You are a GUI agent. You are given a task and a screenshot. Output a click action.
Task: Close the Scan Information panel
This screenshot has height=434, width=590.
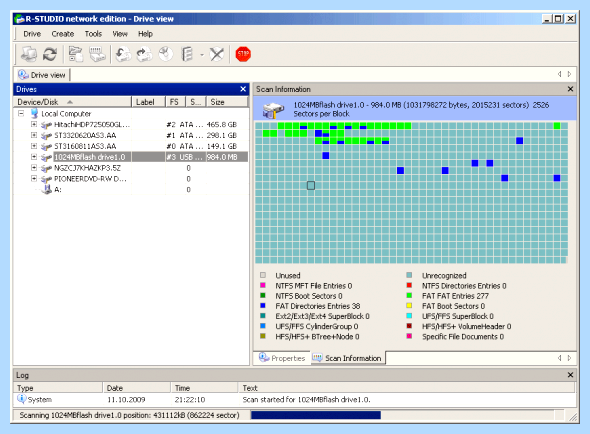click(x=570, y=89)
